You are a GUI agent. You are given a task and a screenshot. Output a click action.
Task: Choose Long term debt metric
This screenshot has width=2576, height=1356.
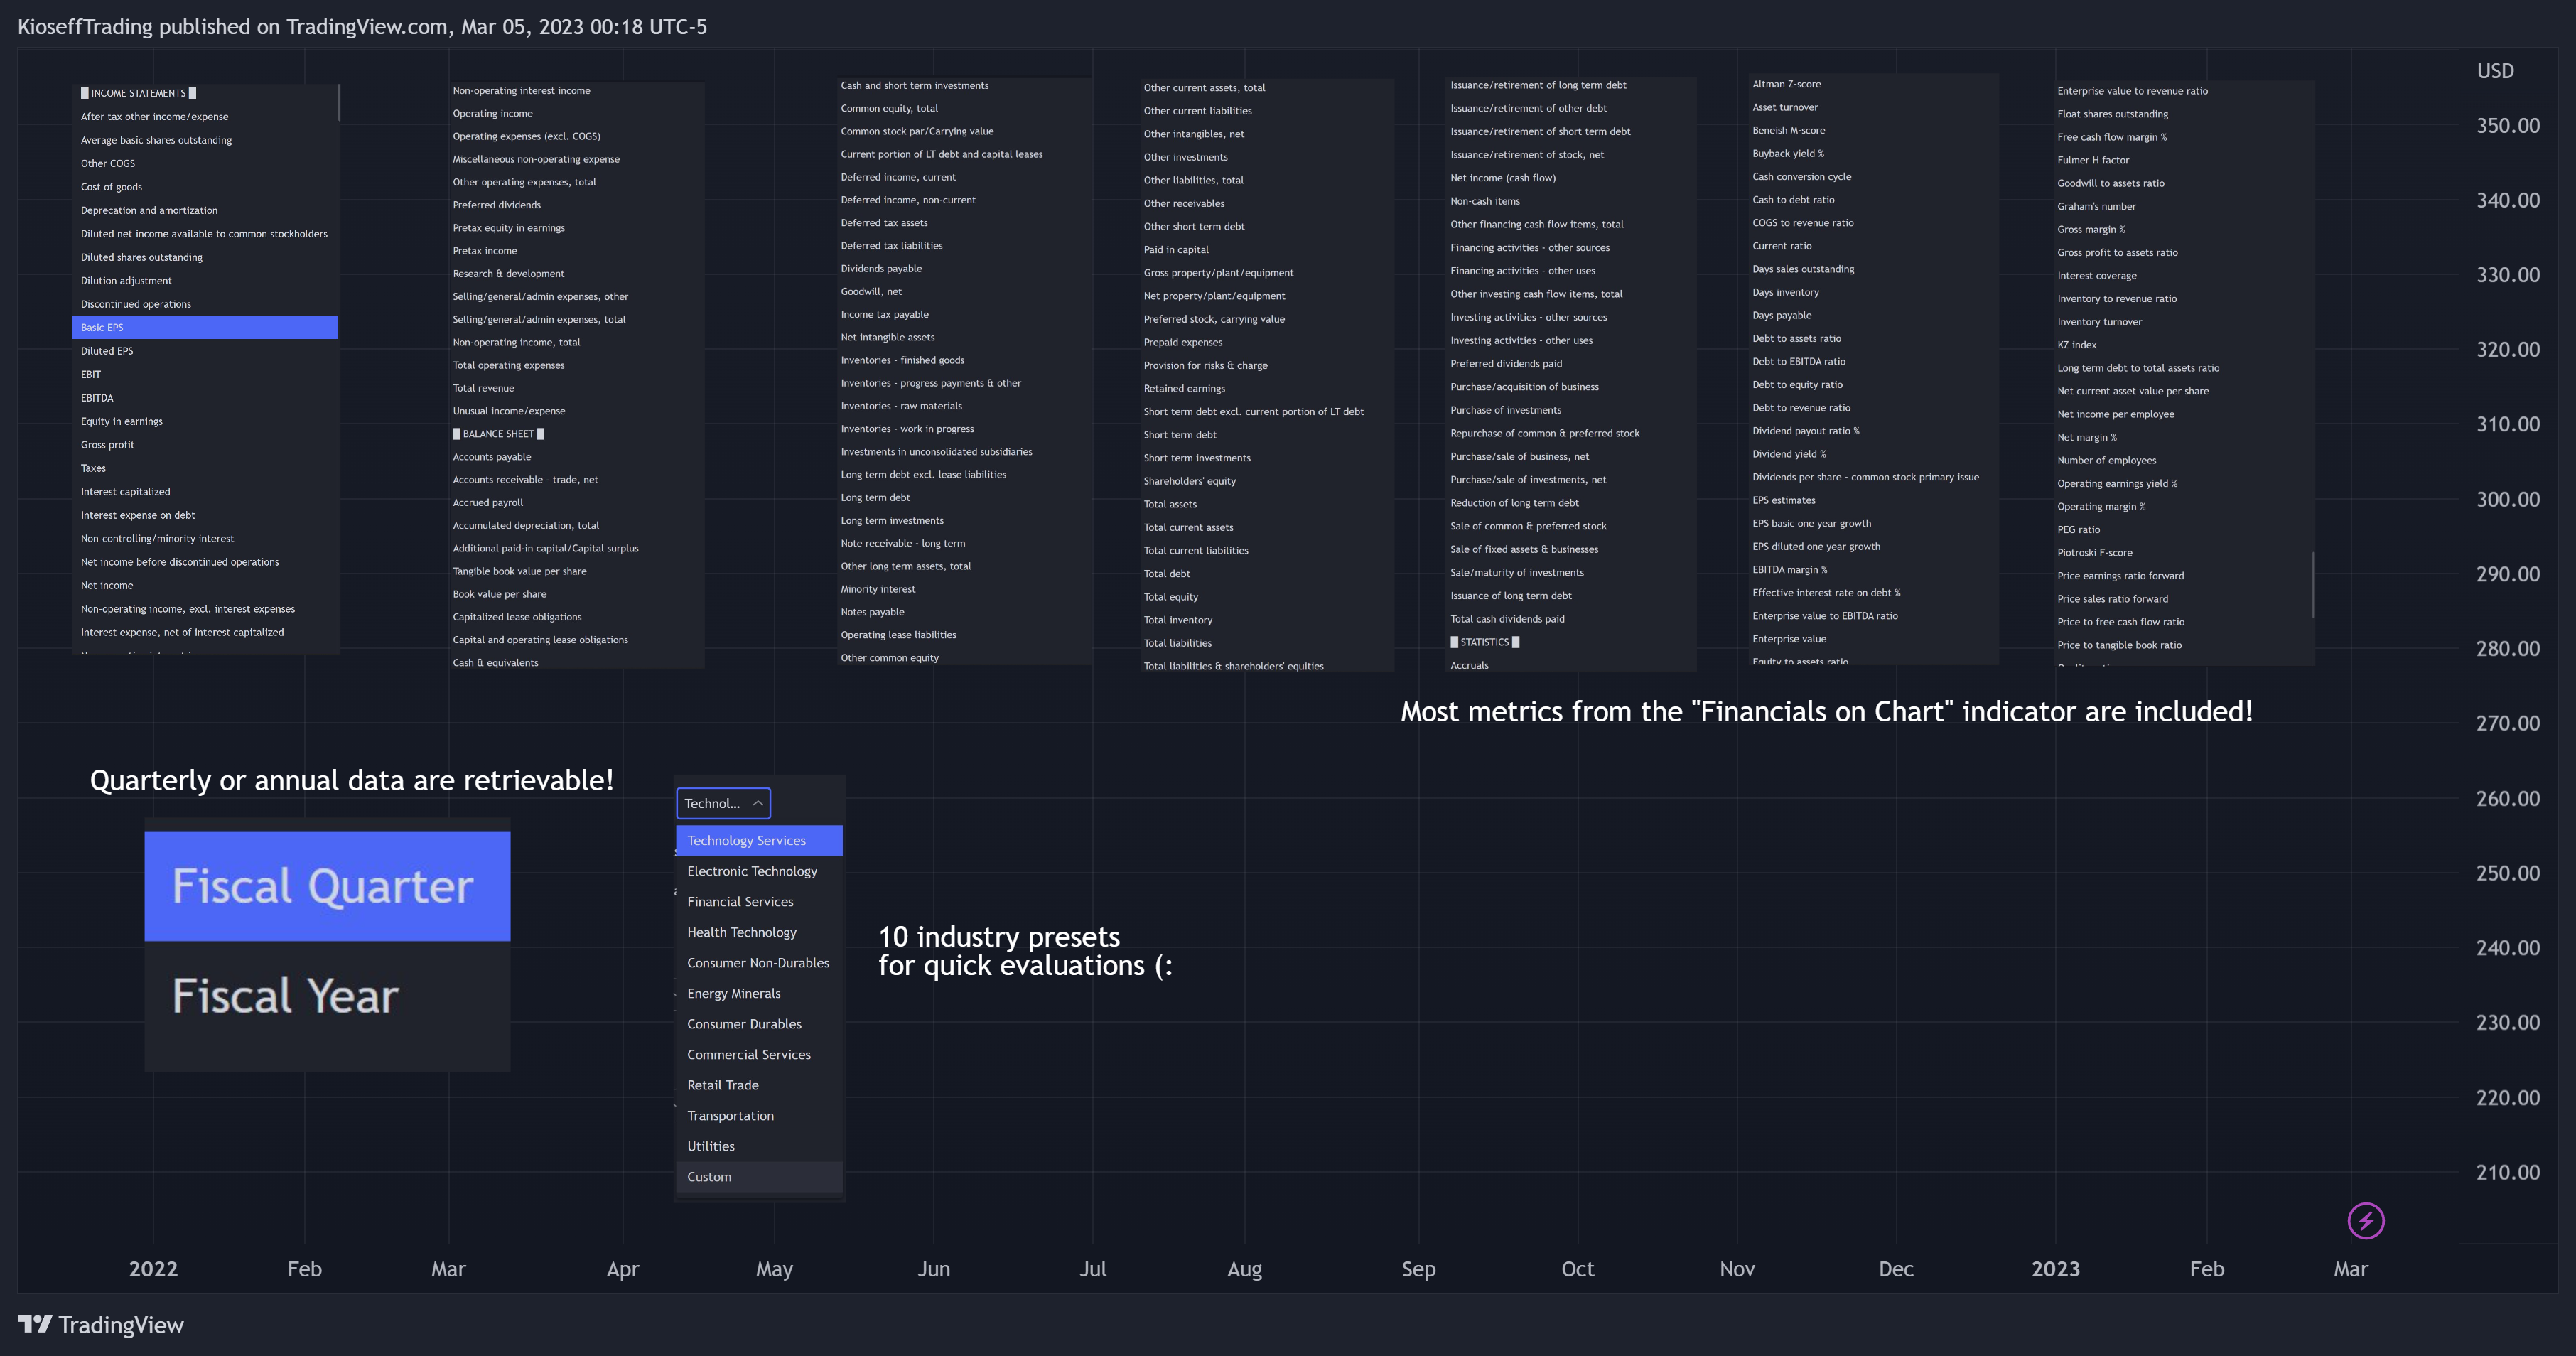click(x=875, y=497)
